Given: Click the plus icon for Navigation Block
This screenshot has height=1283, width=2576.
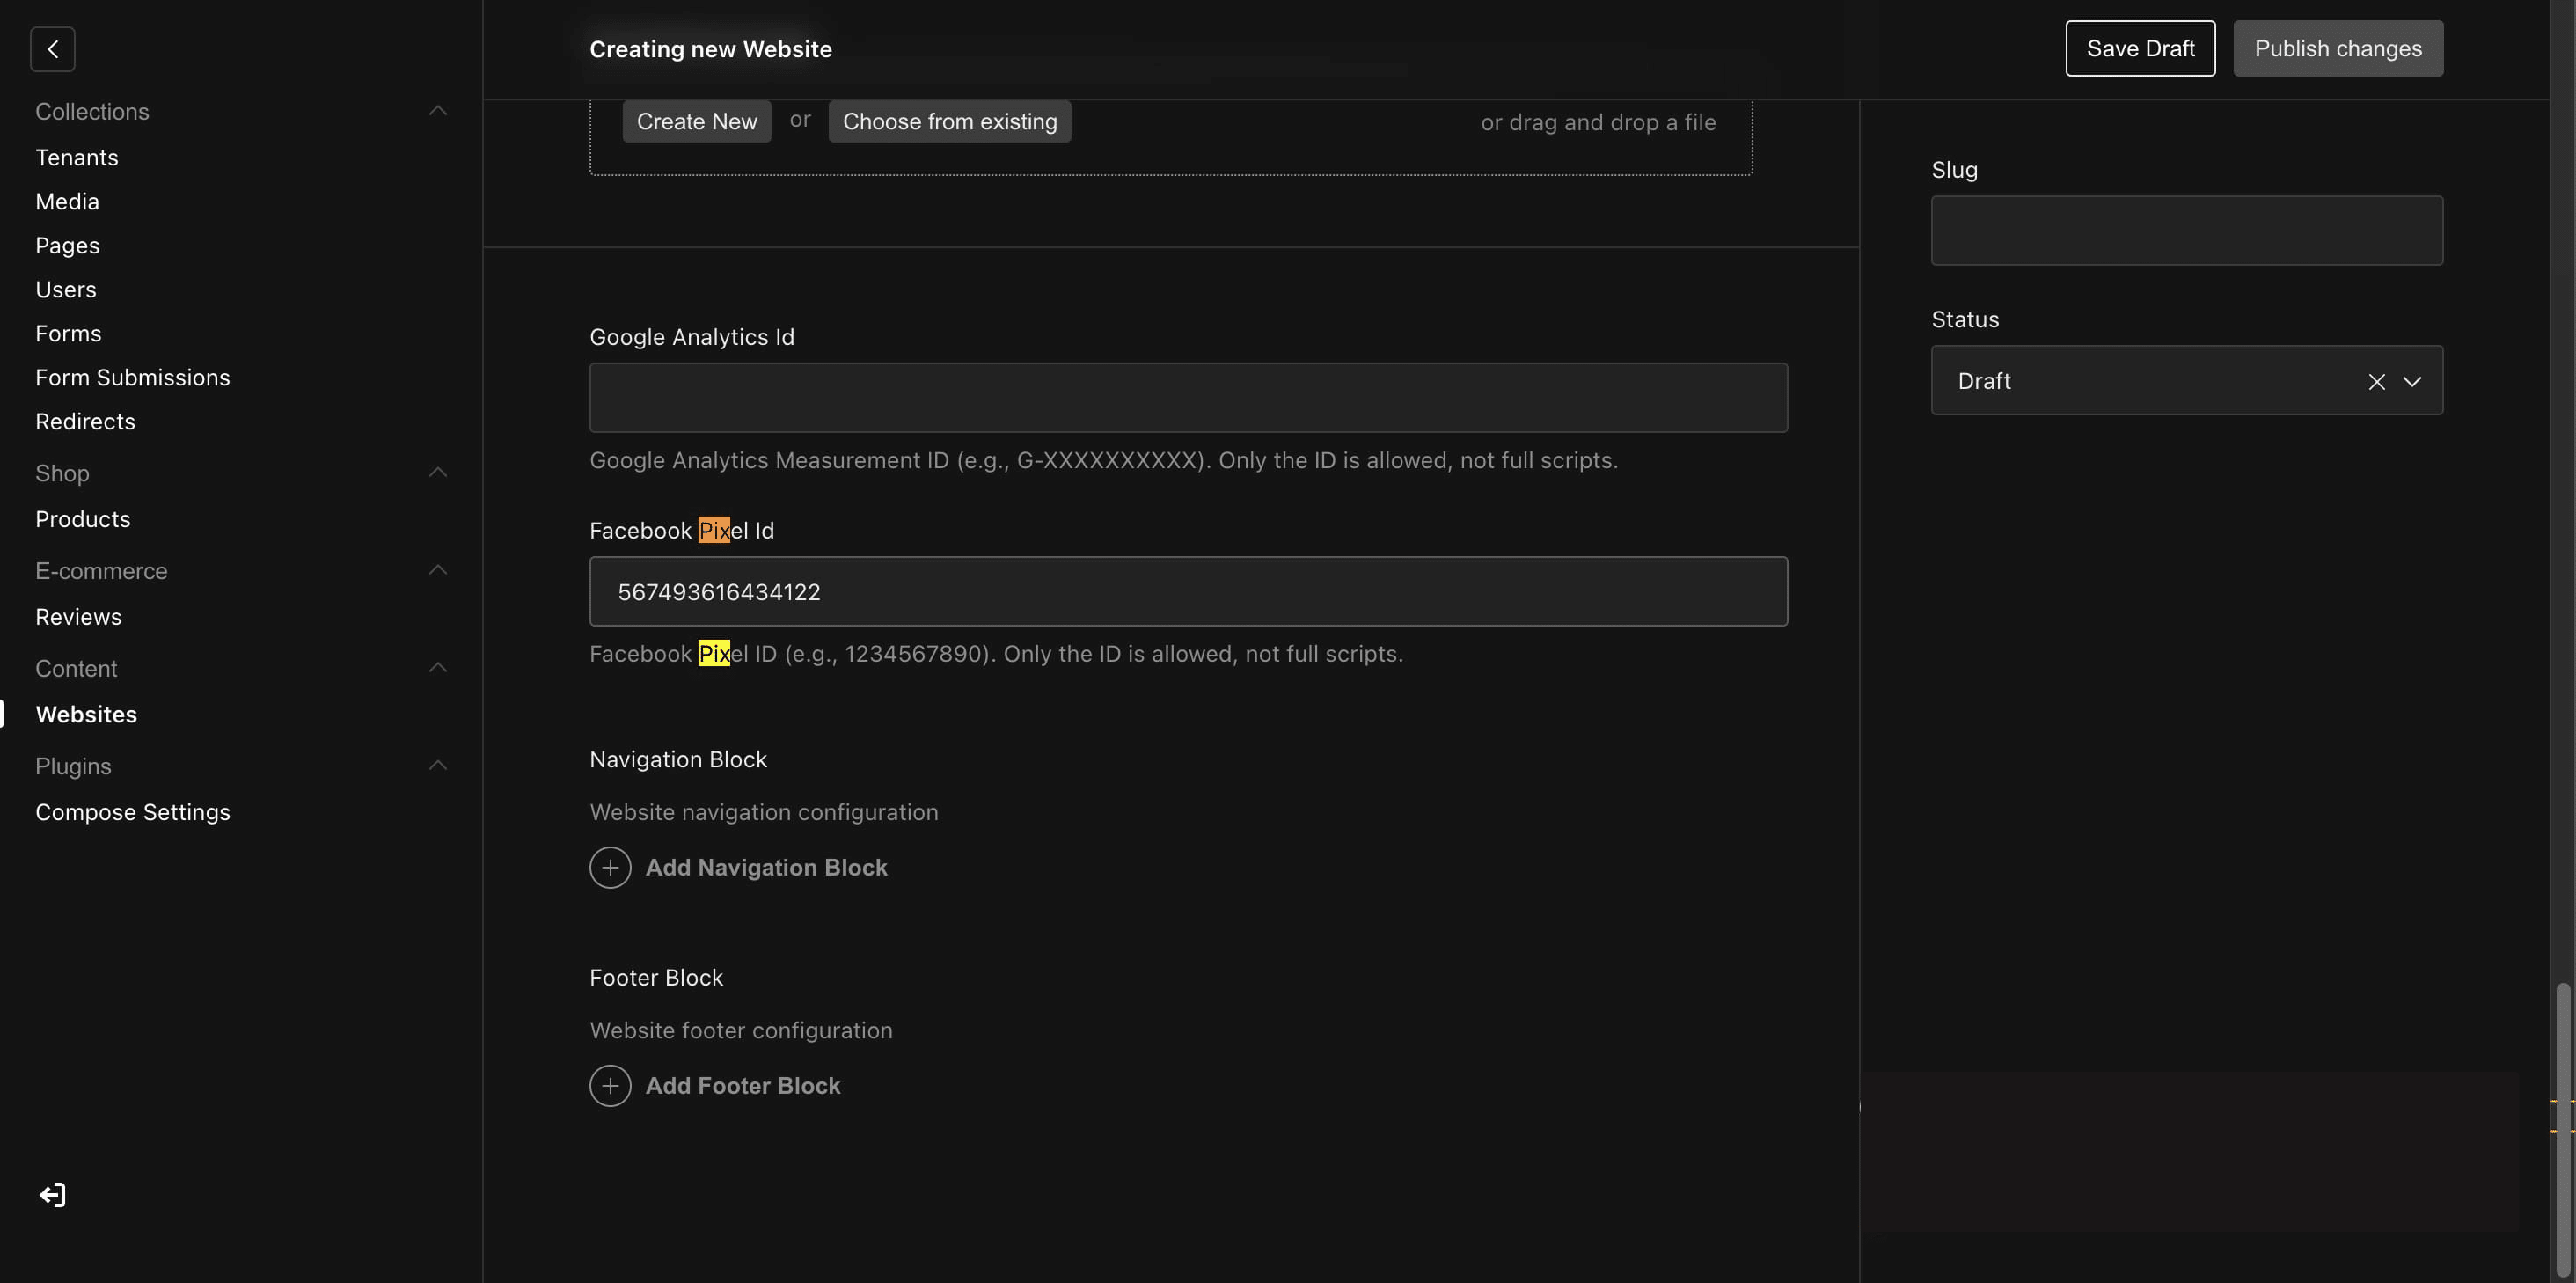Looking at the screenshot, I should point(610,867).
